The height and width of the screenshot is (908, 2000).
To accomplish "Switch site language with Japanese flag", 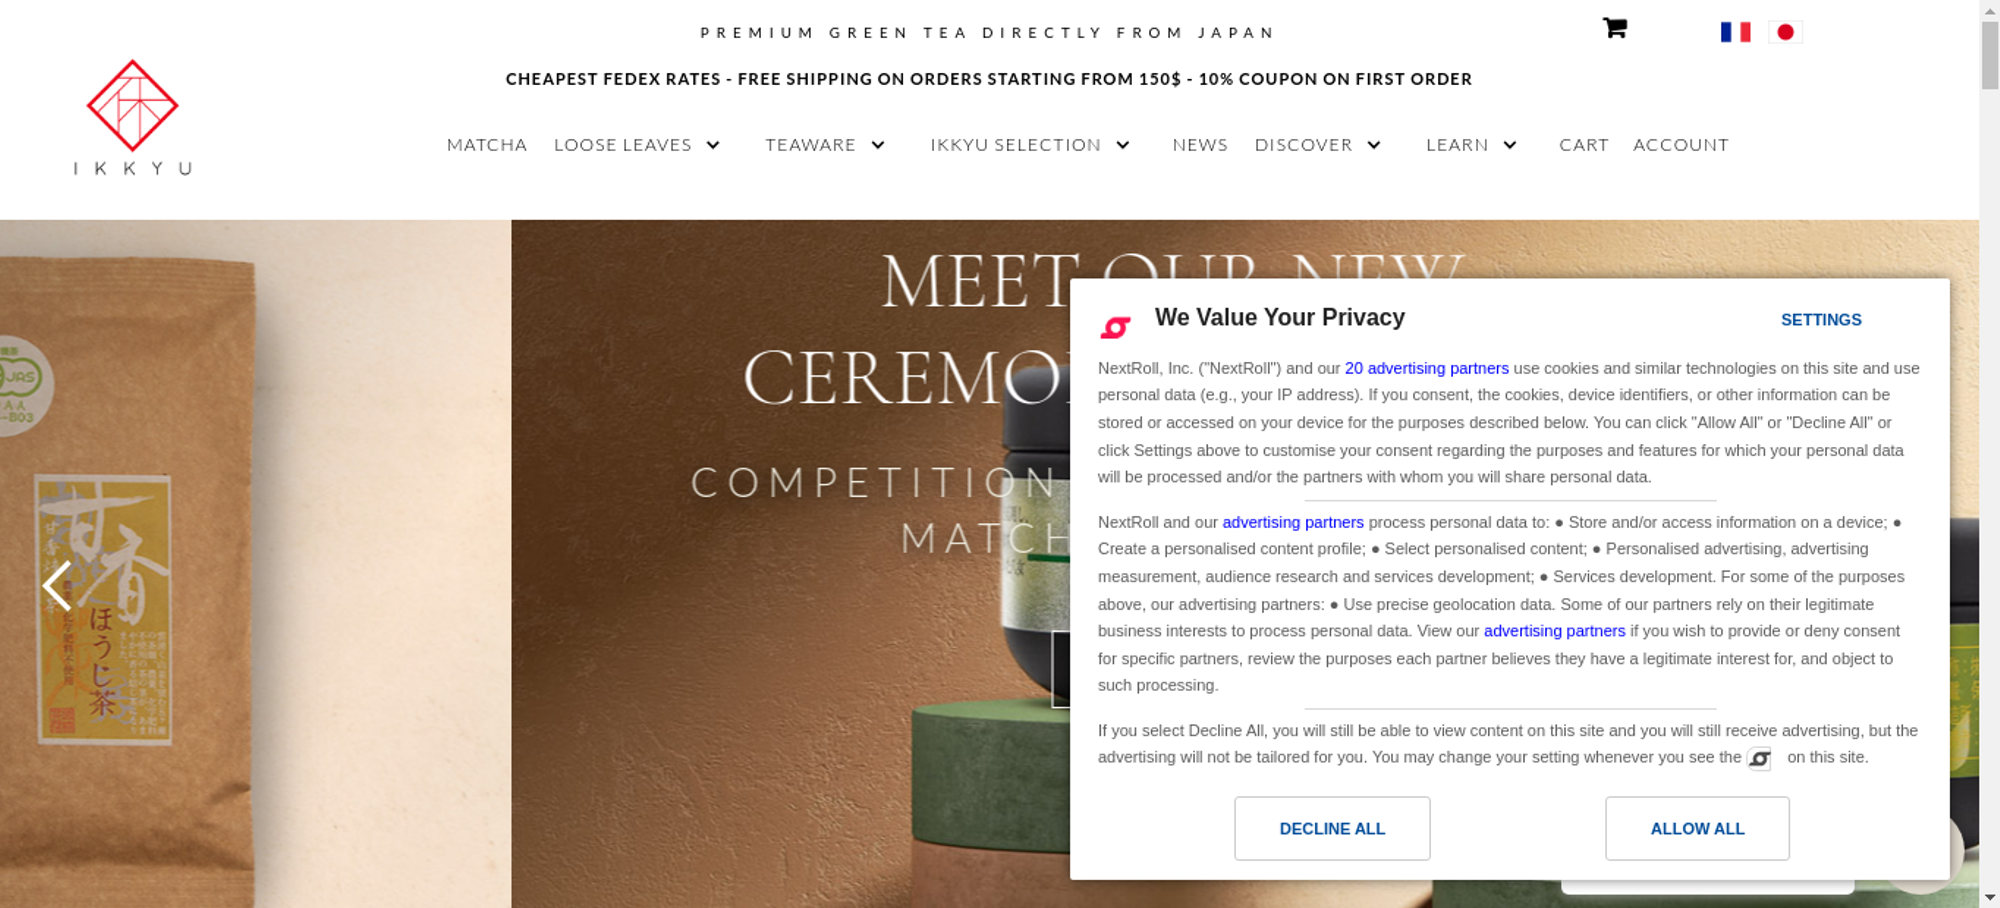I will pos(1785,32).
